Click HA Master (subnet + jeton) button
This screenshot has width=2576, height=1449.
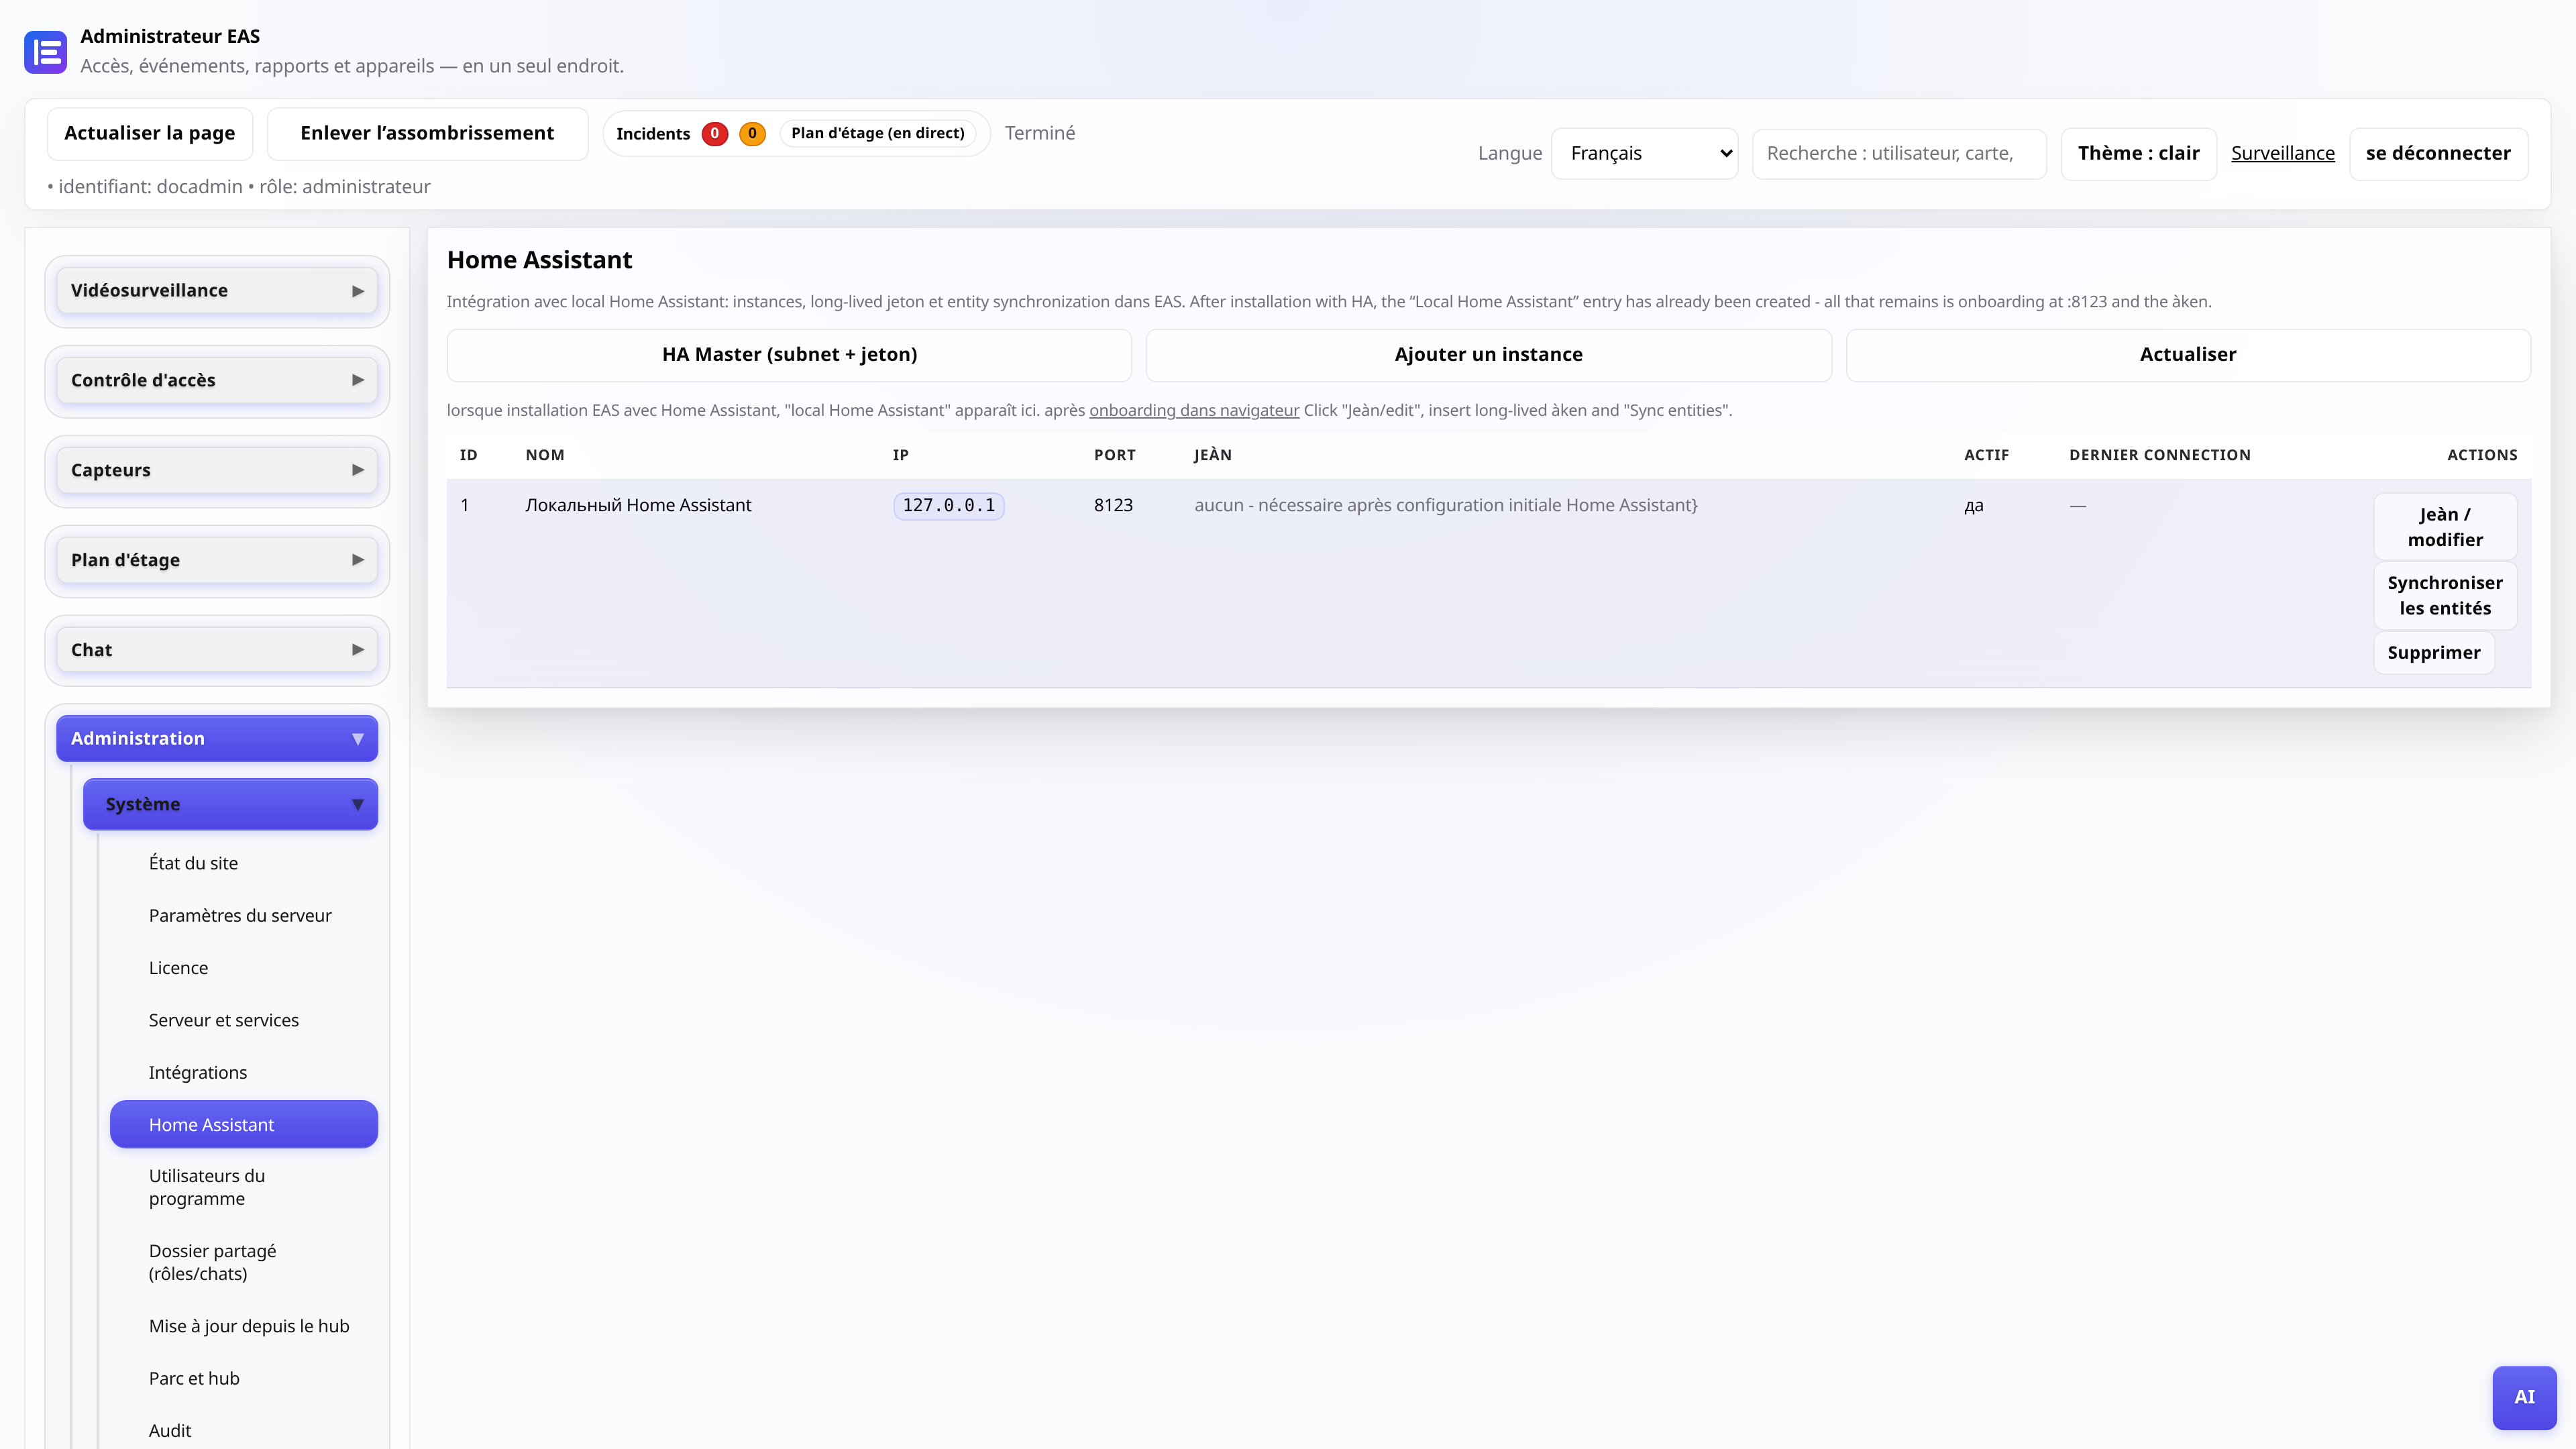pos(789,354)
